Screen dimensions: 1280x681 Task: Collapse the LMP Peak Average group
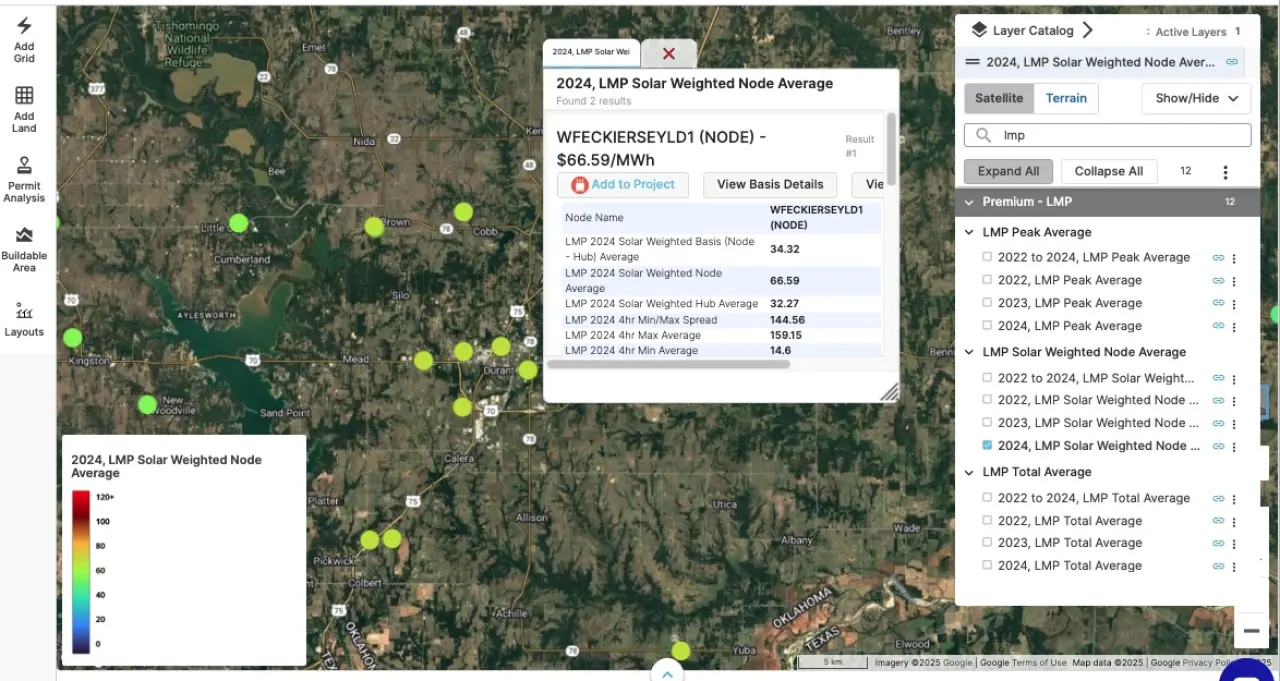(969, 232)
